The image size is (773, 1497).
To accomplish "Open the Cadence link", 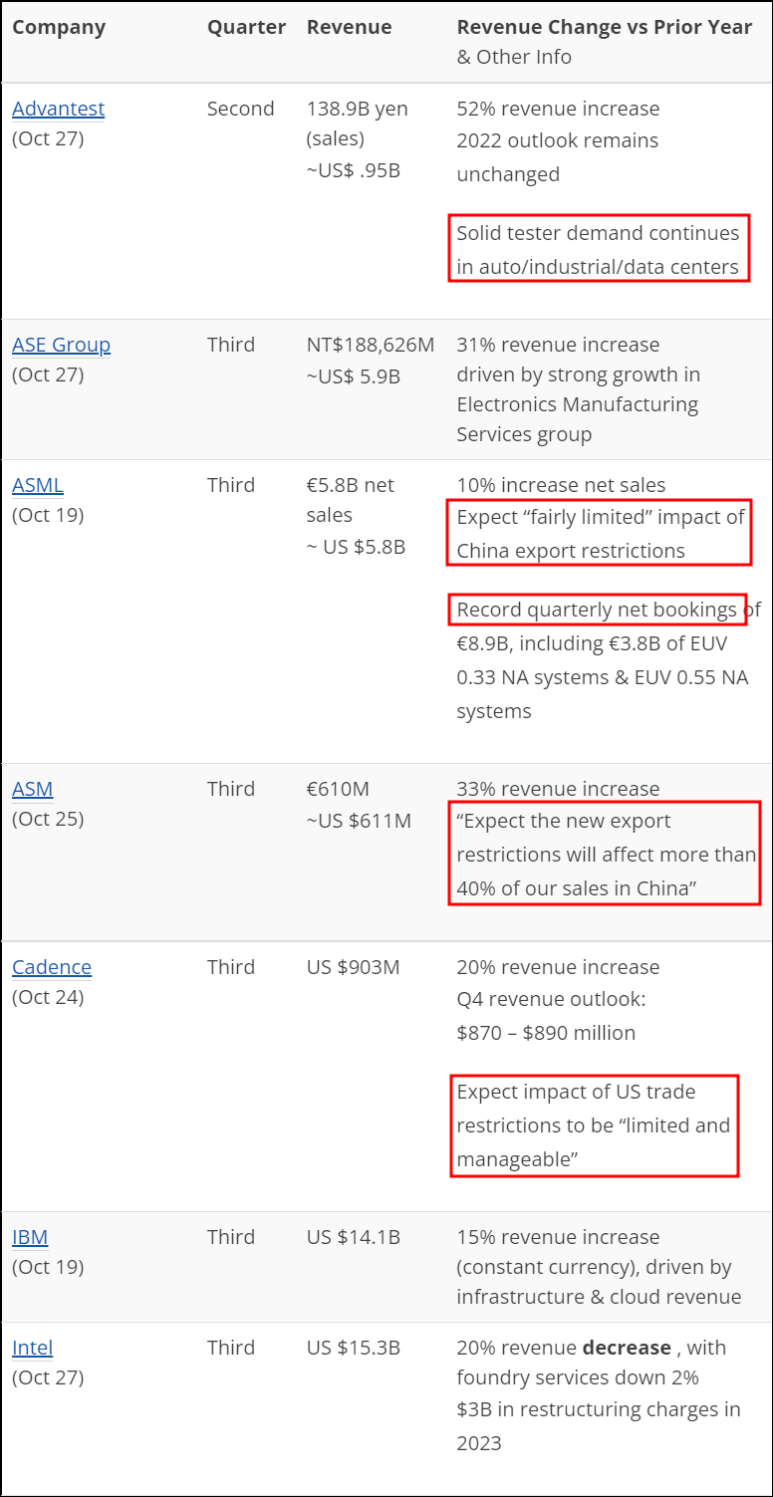I will tap(52, 967).
